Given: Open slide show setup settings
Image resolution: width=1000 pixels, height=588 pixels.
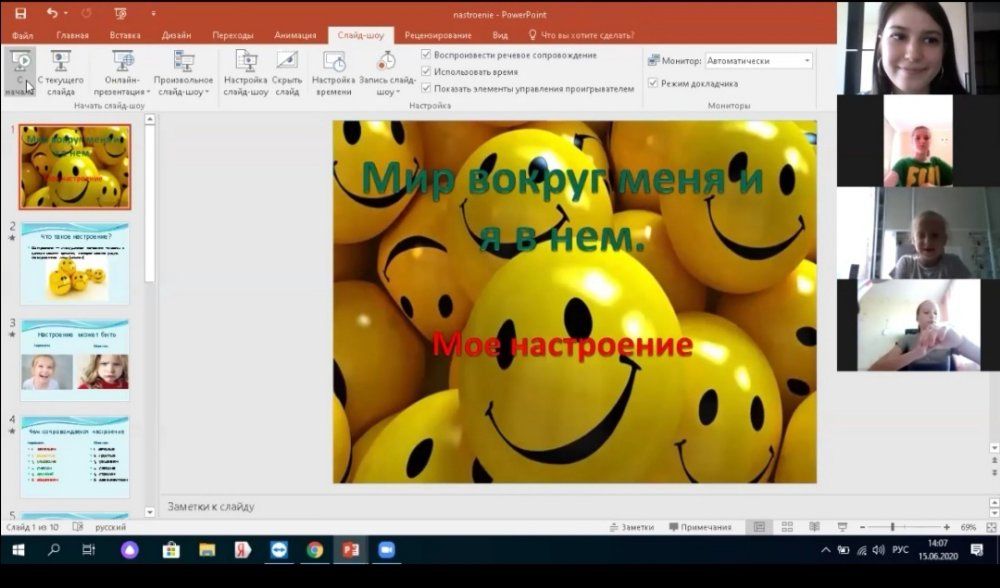Looking at the screenshot, I should coord(246,73).
